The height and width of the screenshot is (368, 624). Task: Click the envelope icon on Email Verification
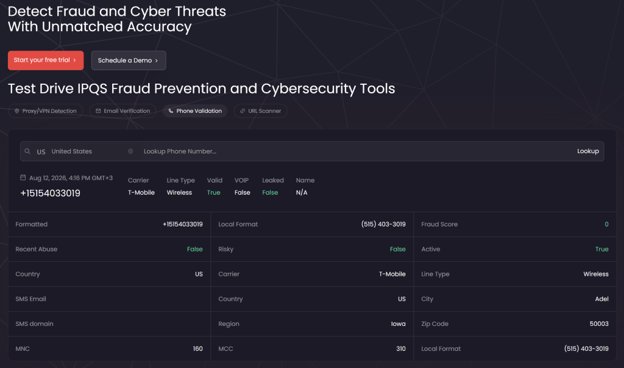pyautogui.click(x=98, y=111)
